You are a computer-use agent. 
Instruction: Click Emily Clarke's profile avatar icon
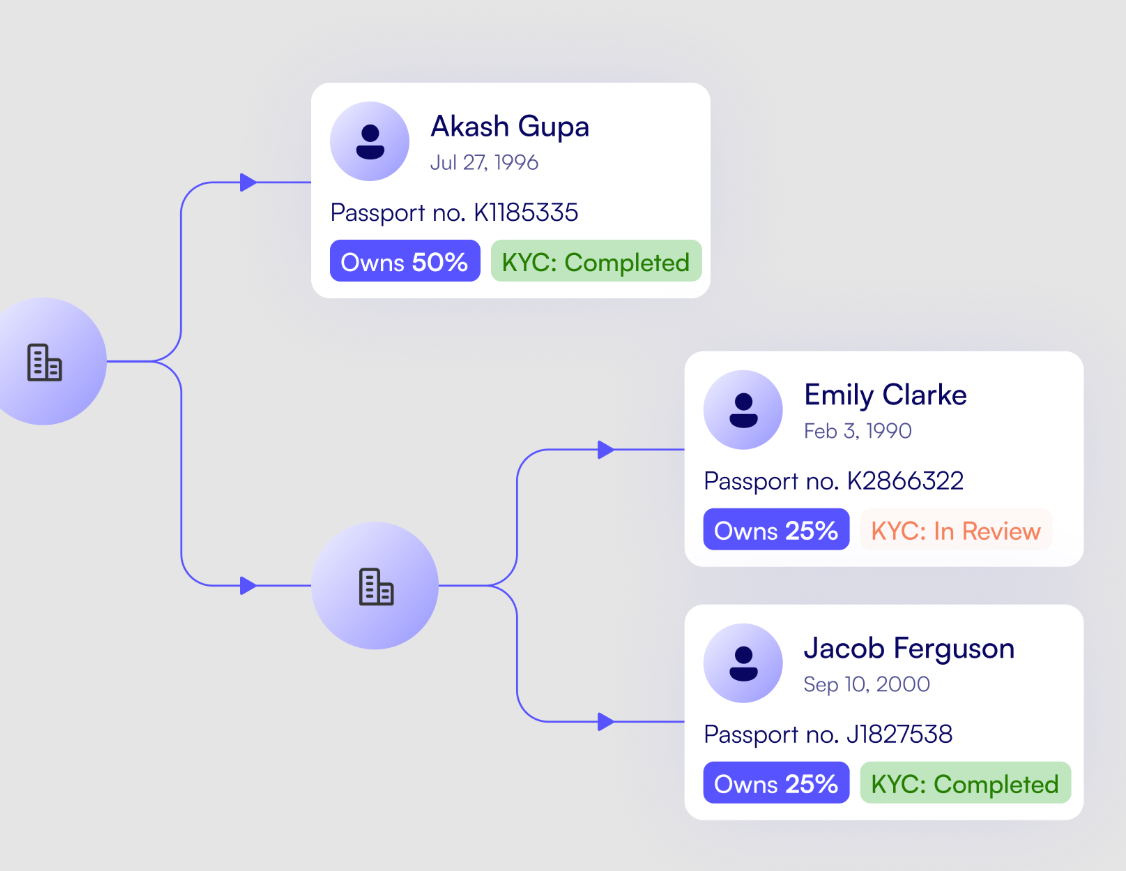pyautogui.click(x=743, y=410)
